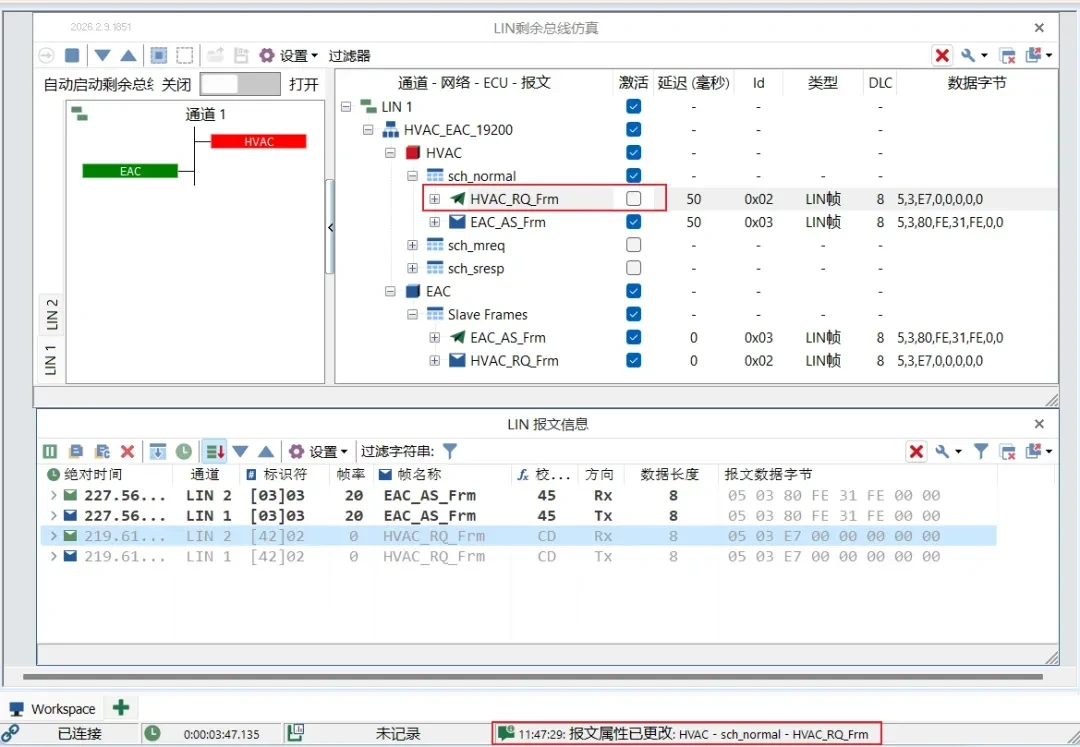This screenshot has height=747, width=1080.
Task: Click the HVAC red node block in topology view
Action: tap(259, 141)
